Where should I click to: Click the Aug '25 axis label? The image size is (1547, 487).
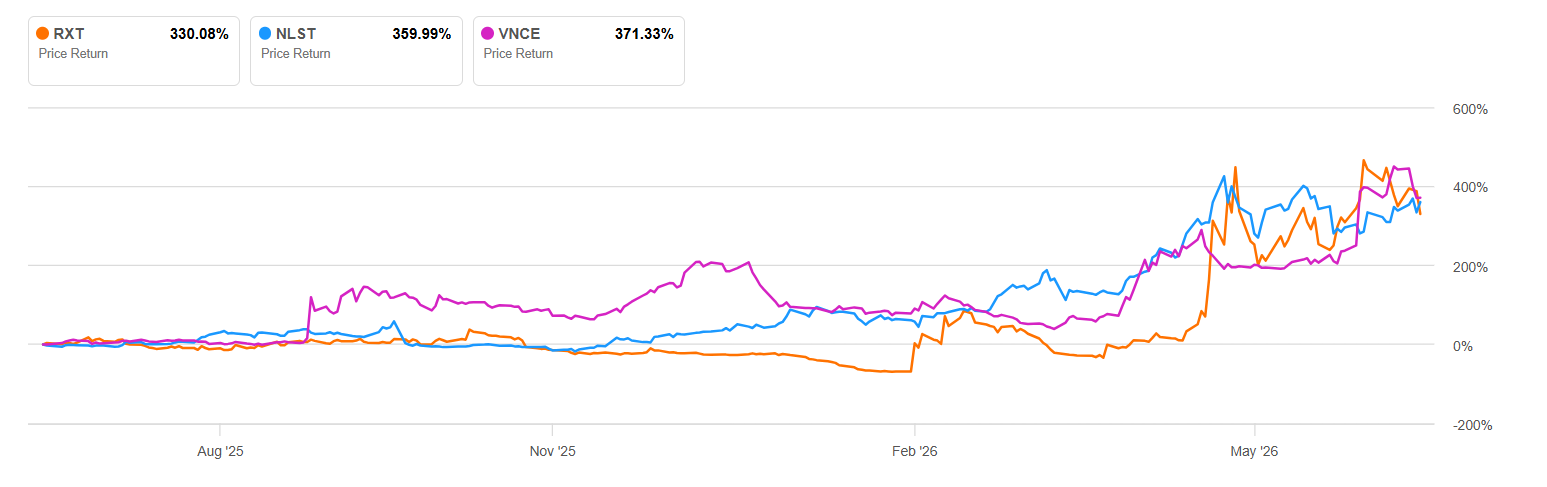coord(220,451)
